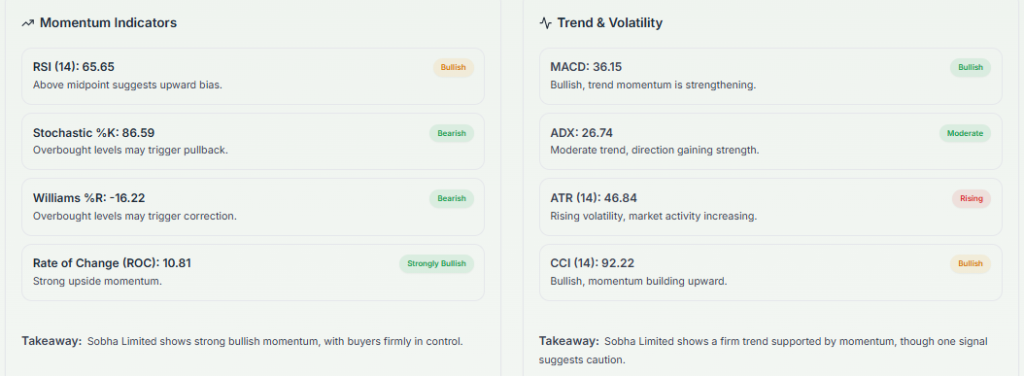Click 'Bullish, momentum building upward.' text
Screen dimensions: 1024x376
(x=639, y=281)
